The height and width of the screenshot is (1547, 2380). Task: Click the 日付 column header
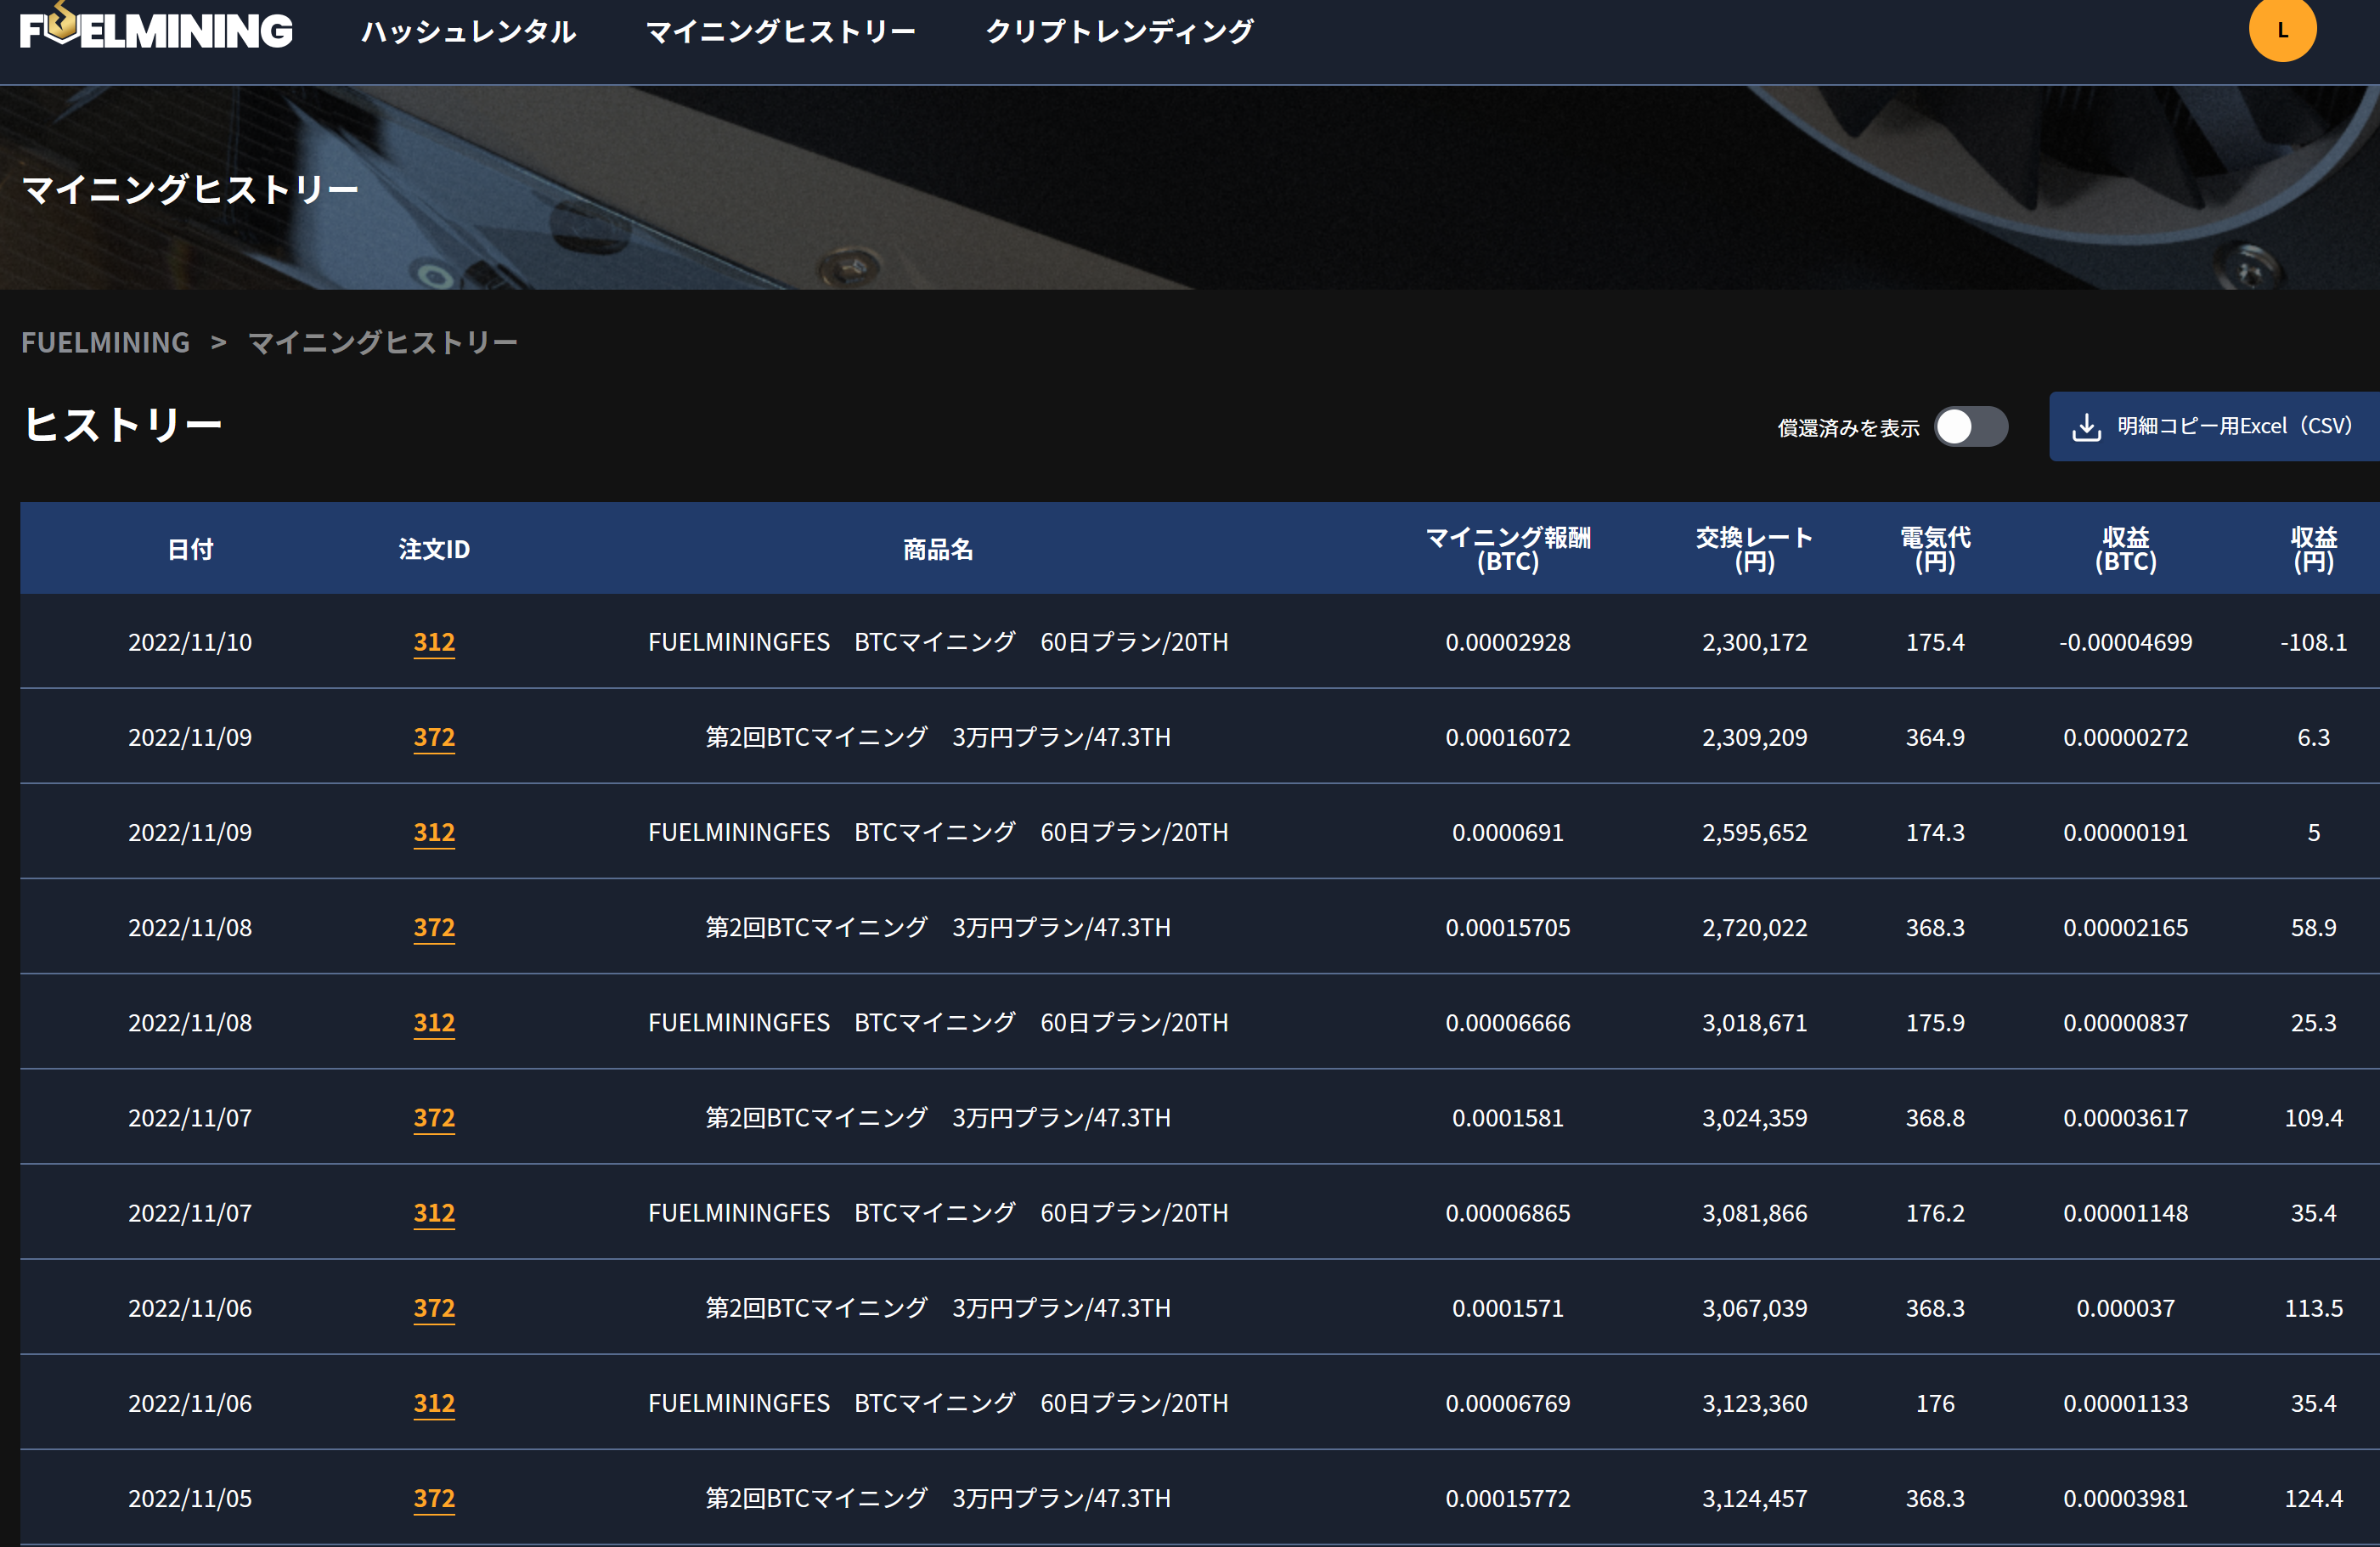(x=190, y=549)
